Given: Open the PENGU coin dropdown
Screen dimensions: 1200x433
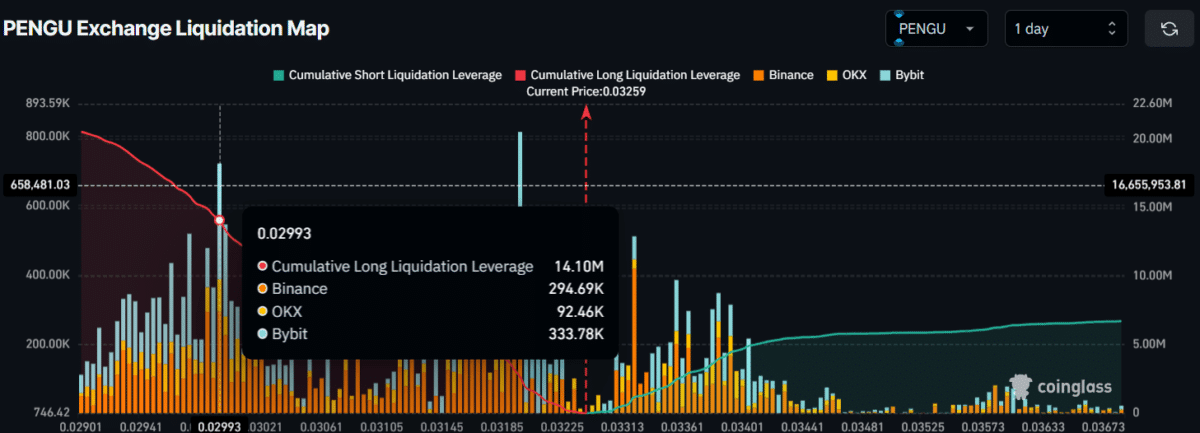Looking at the screenshot, I should pyautogui.click(x=937, y=28).
